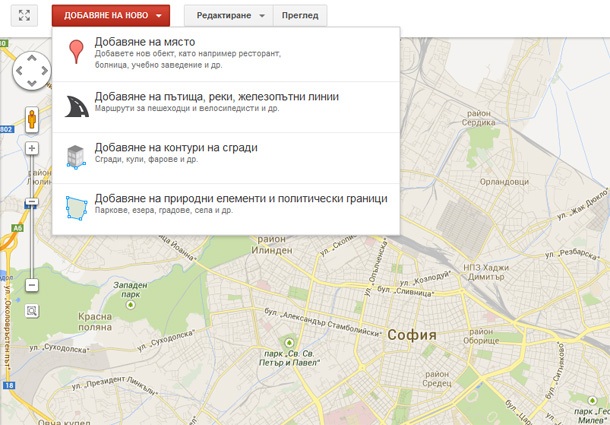Click the road icon in menu
The width and height of the screenshot is (610, 425).
point(77,107)
